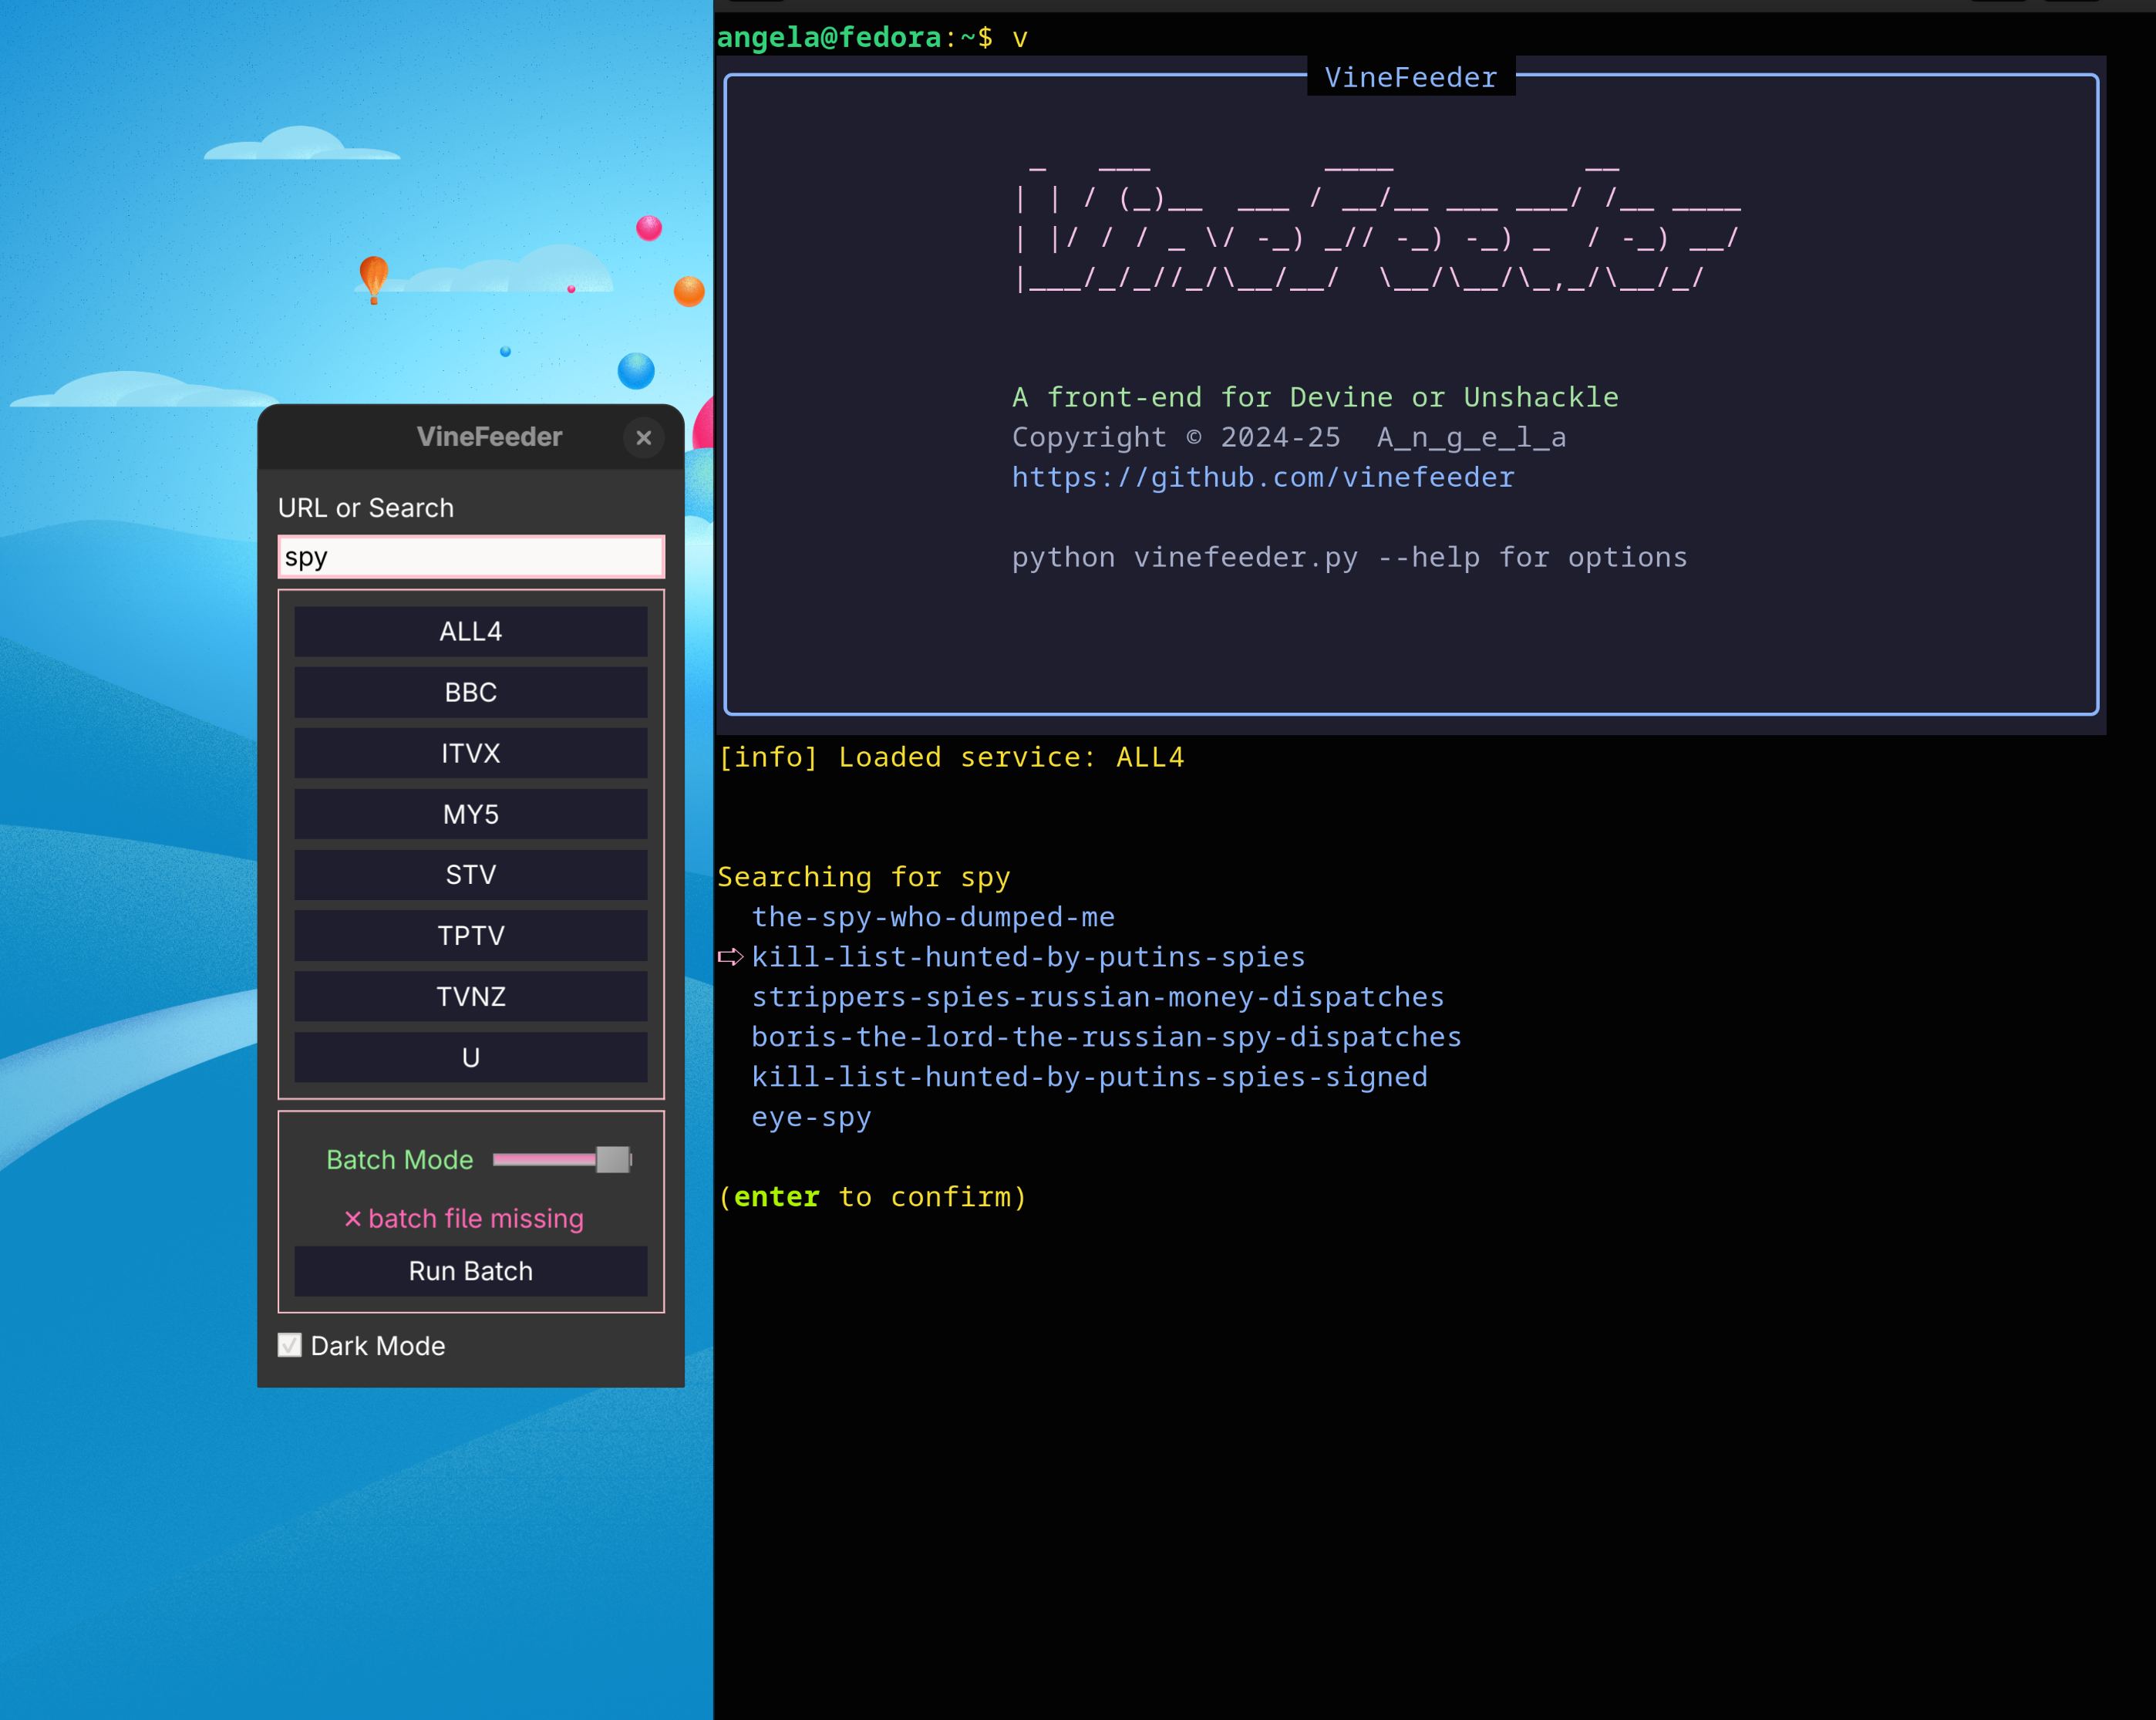Click the highlighted kill-list-hunted-by-putins-spies result

pyautogui.click(x=1028, y=957)
